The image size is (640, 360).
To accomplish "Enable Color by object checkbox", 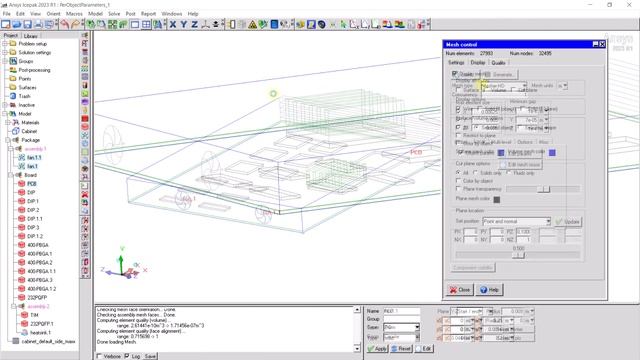I will coord(458,180).
